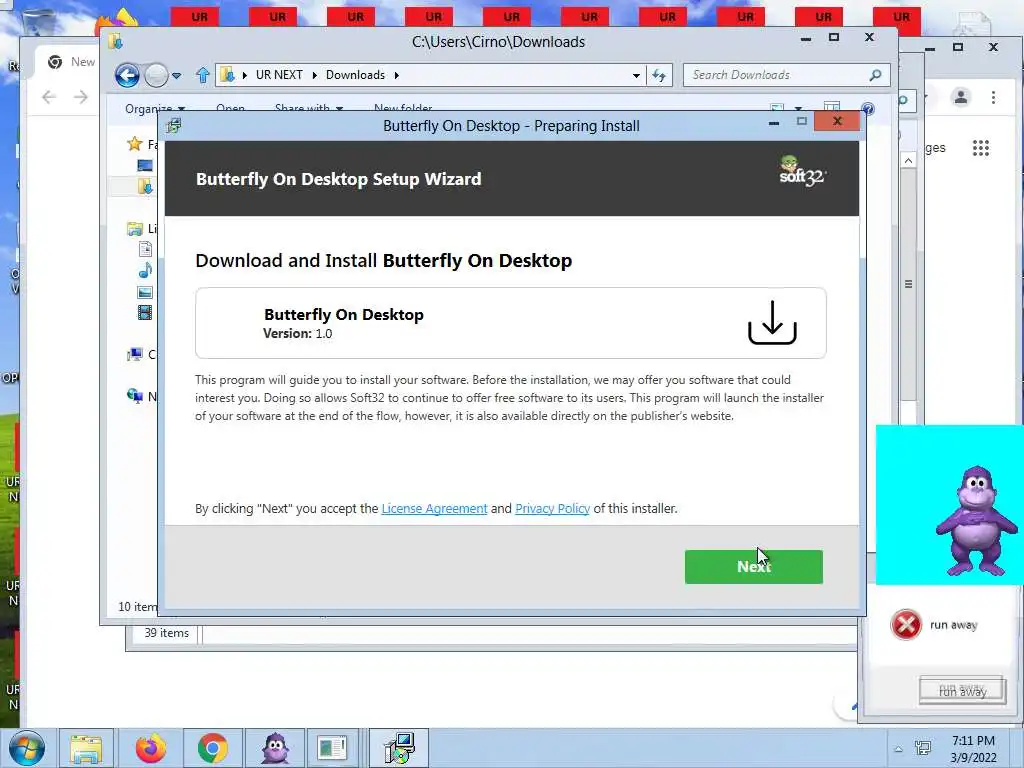
Task: Click the search magnifier icon in Explorer
Action: [876, 75]
